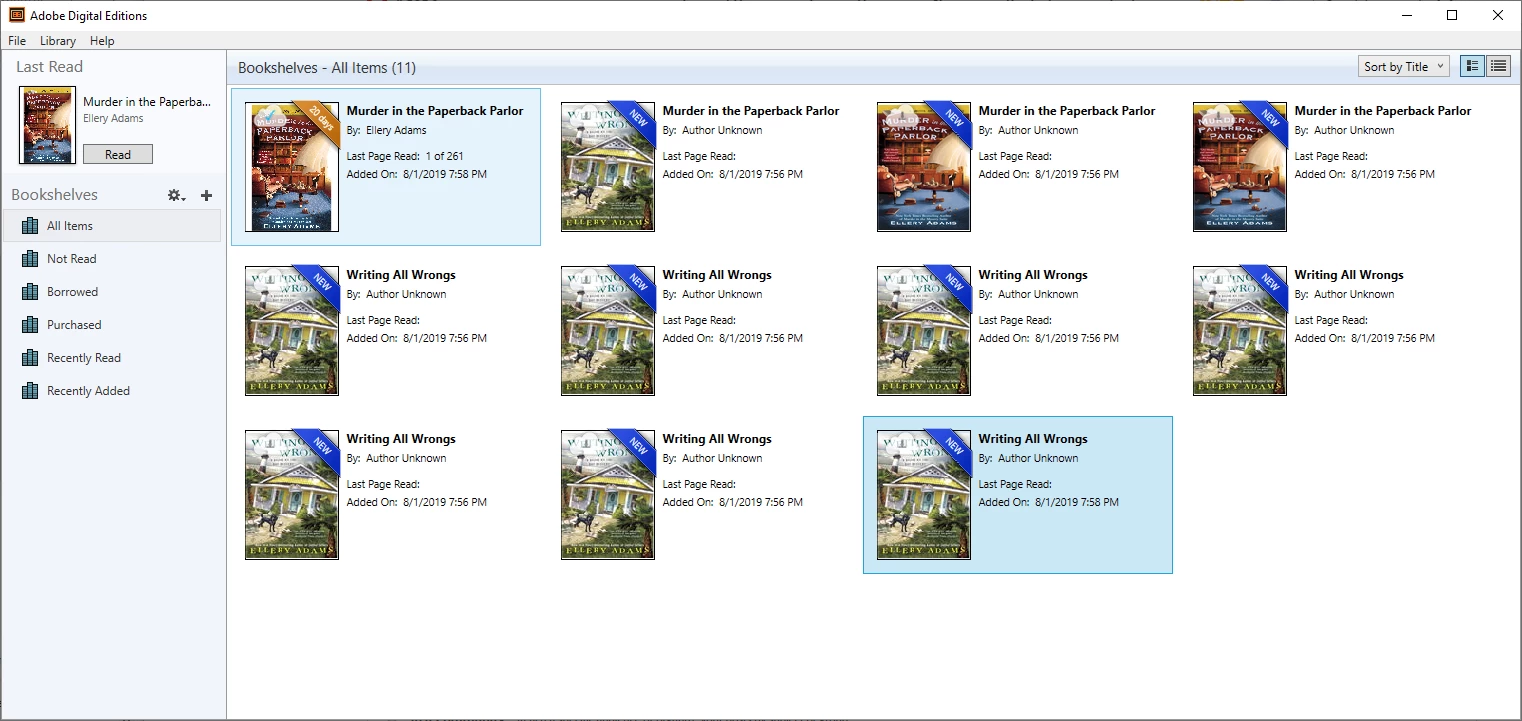Click the Not Read bookshelf icon
Screen dimensions: 1522x721
click(30, 259)
